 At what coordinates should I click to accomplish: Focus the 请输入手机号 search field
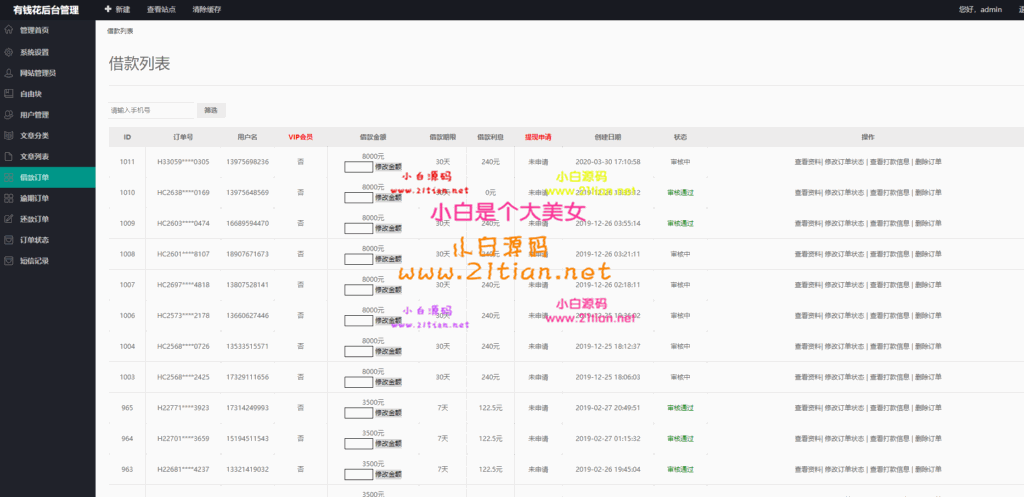tap(152, 110)
